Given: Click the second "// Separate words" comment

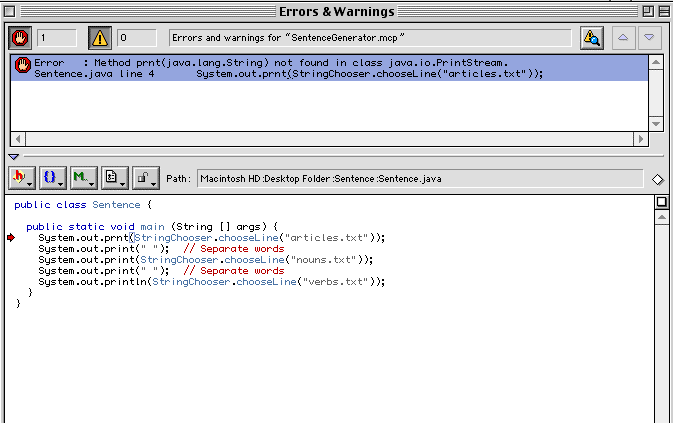Looking at the screenshot, I should (234, 271).
